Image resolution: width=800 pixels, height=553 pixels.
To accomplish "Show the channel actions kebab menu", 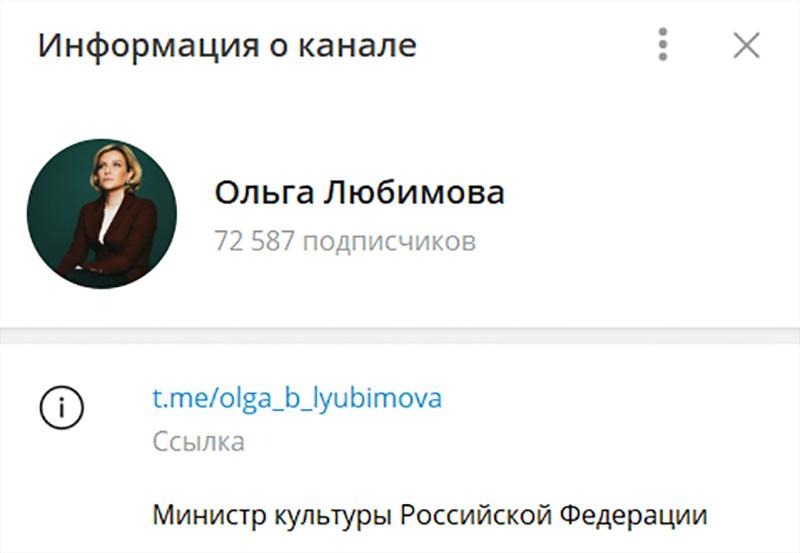I will [x=663, y=45].
